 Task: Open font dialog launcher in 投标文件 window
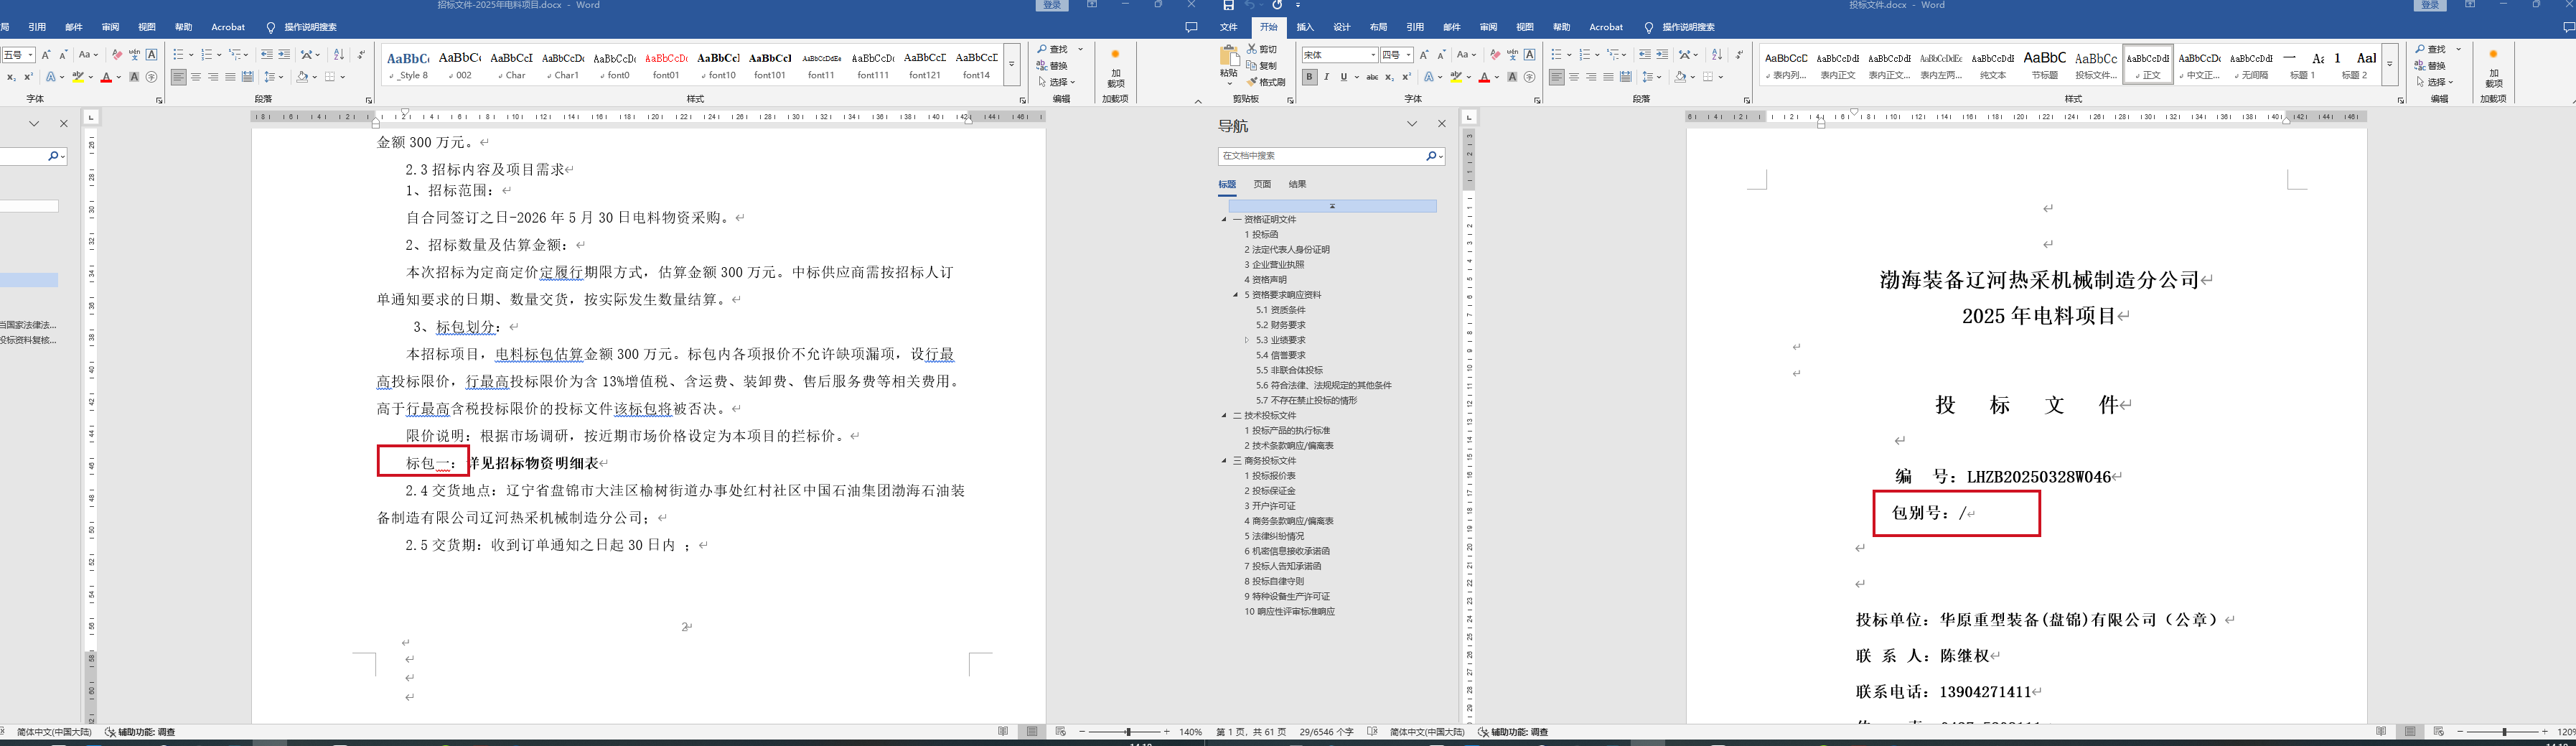click(1537, 100)
